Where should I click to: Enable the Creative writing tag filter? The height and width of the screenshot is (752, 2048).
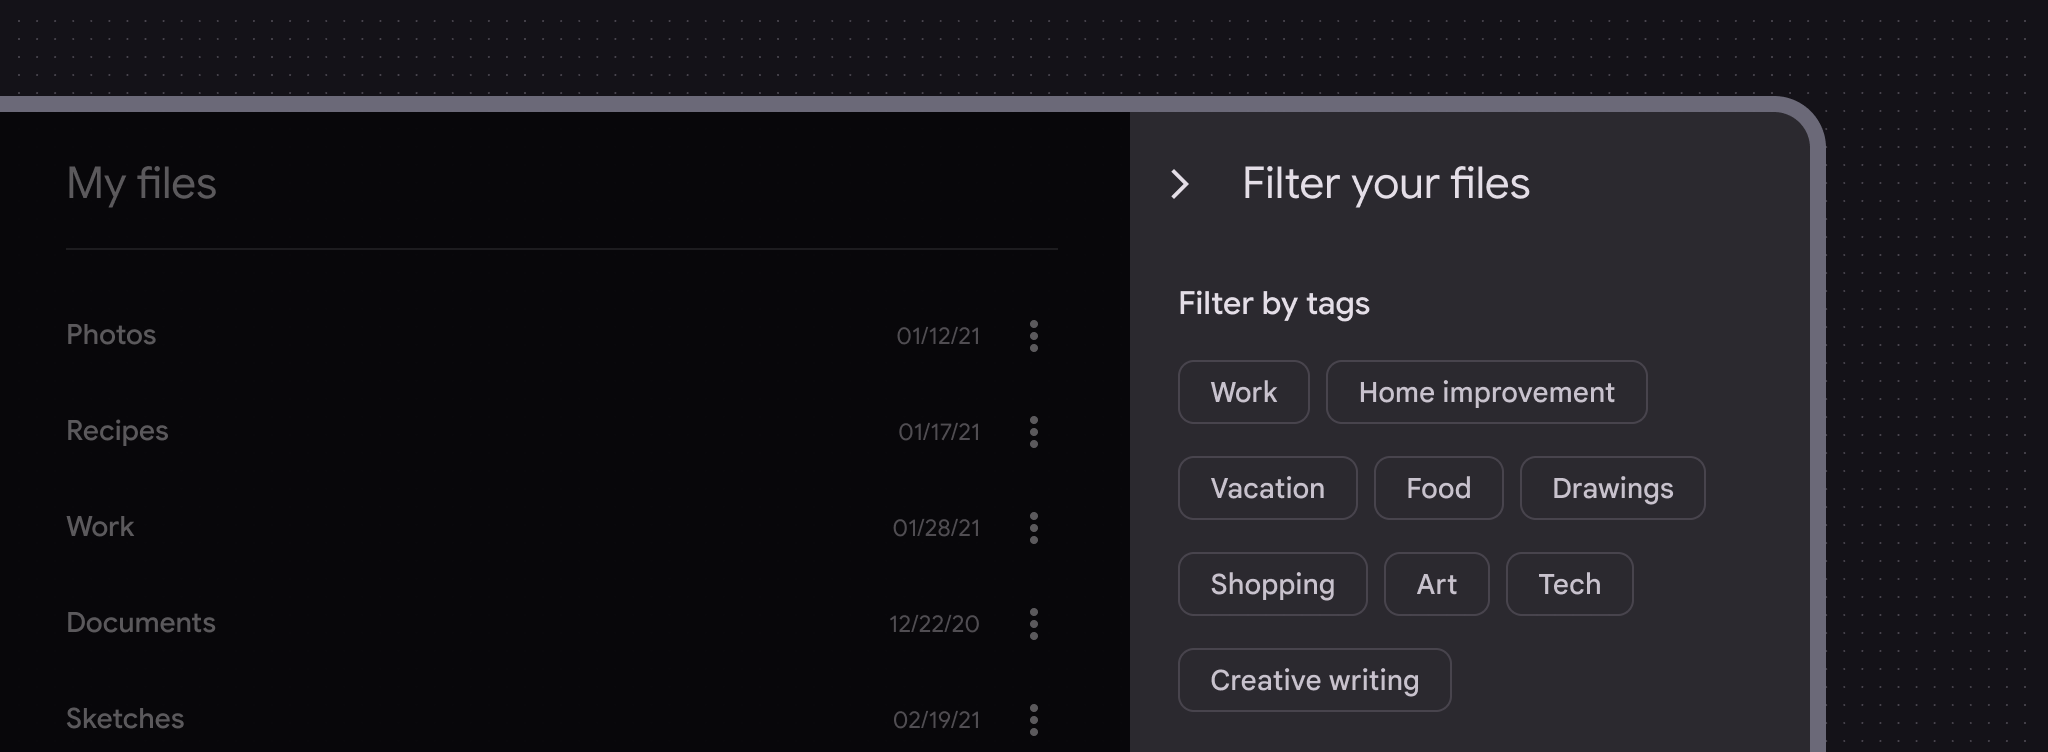coord(1314,680)
